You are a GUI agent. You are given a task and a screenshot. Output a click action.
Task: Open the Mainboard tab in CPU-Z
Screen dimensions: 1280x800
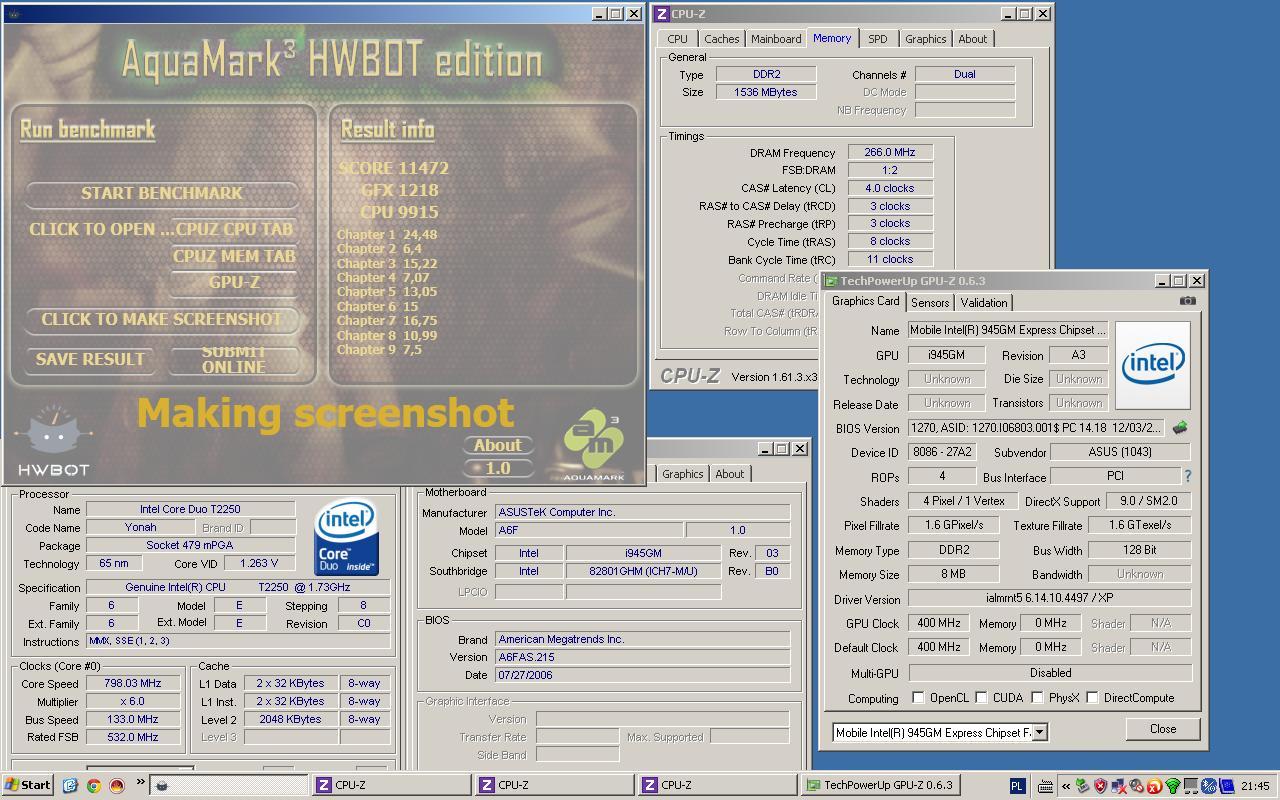coord(776,39)
